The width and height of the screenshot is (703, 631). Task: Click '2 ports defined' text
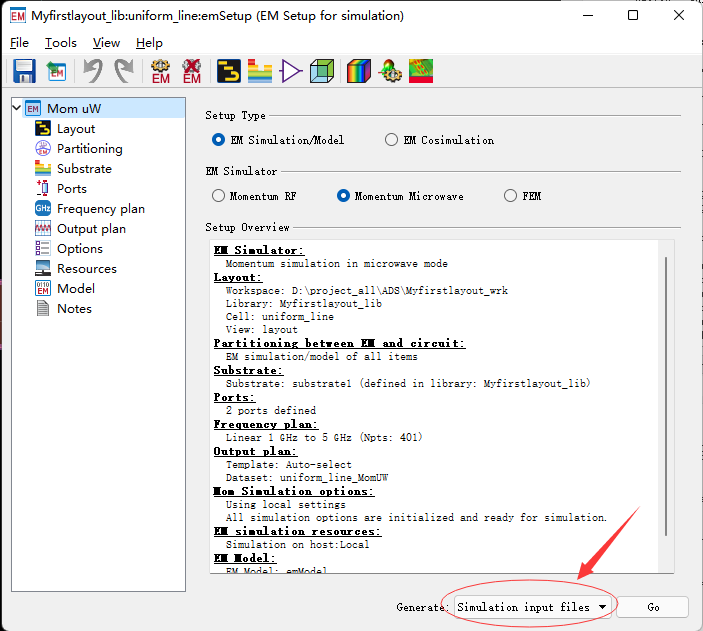tap(271, 410)
